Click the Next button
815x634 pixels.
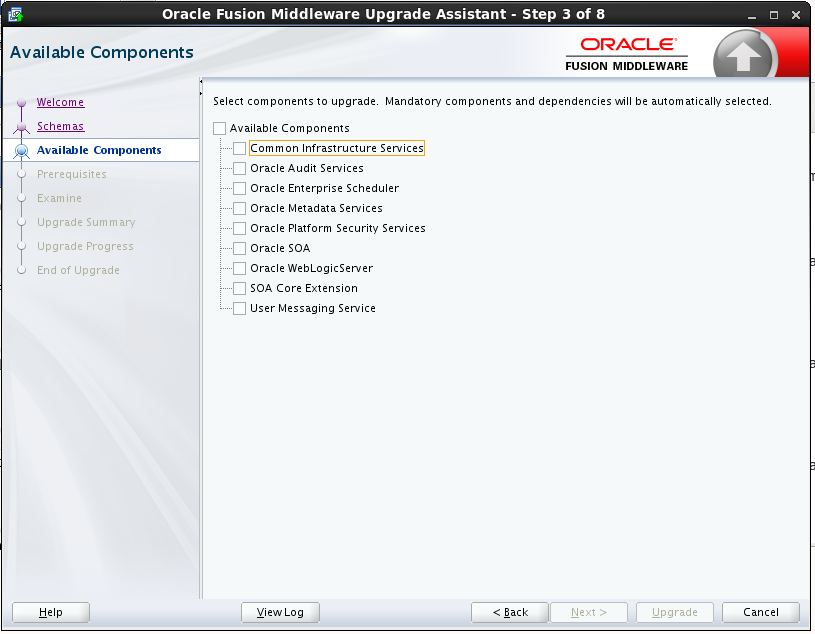(x=589, y=612)
